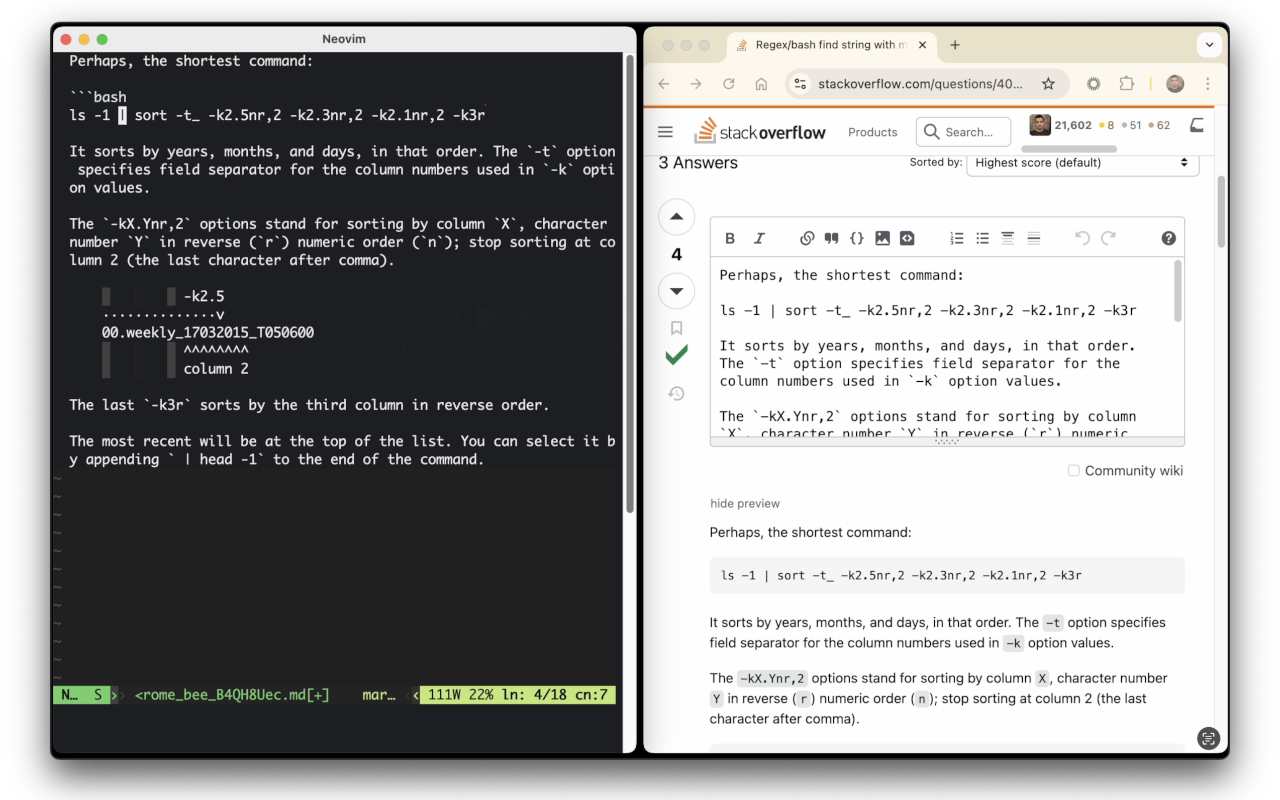Image resolution: width=1280 pixels, height=800 pixels.
Task: Click the 'column 2' text in Neovim
Action: 216,368
